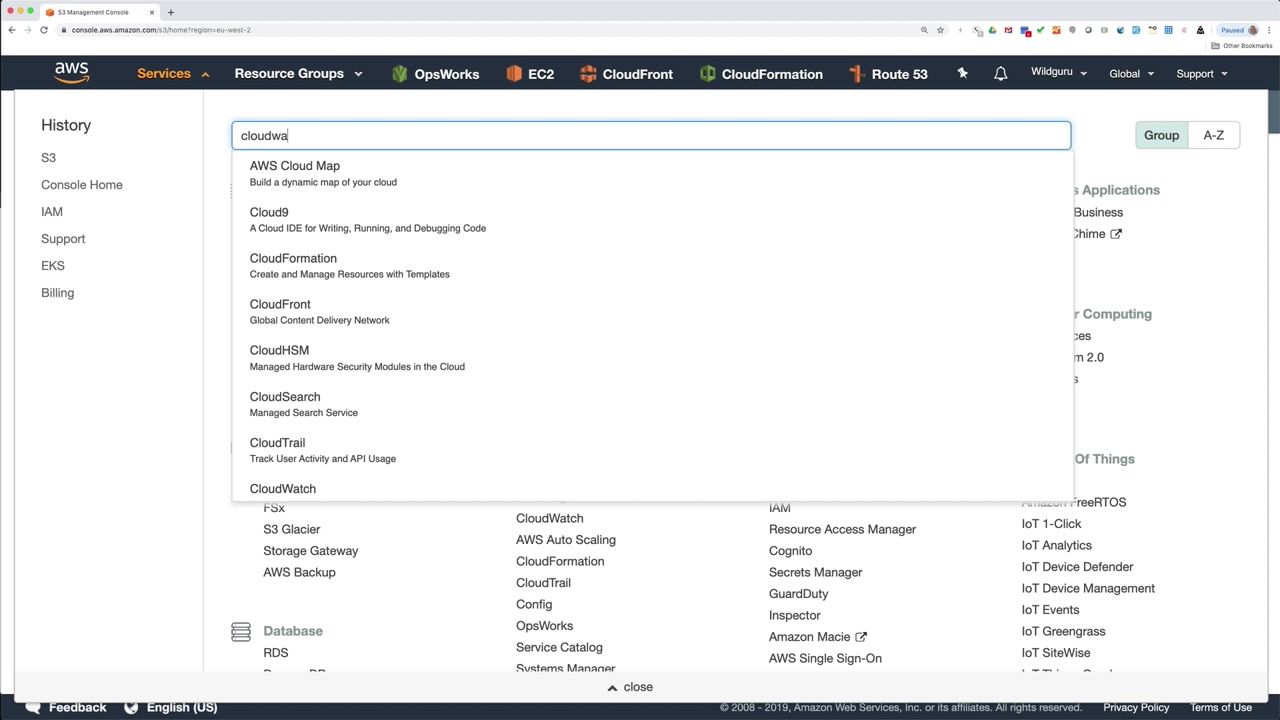Open Secrets Manager service
Screen dimensions: 1280x720
(816, 572)
